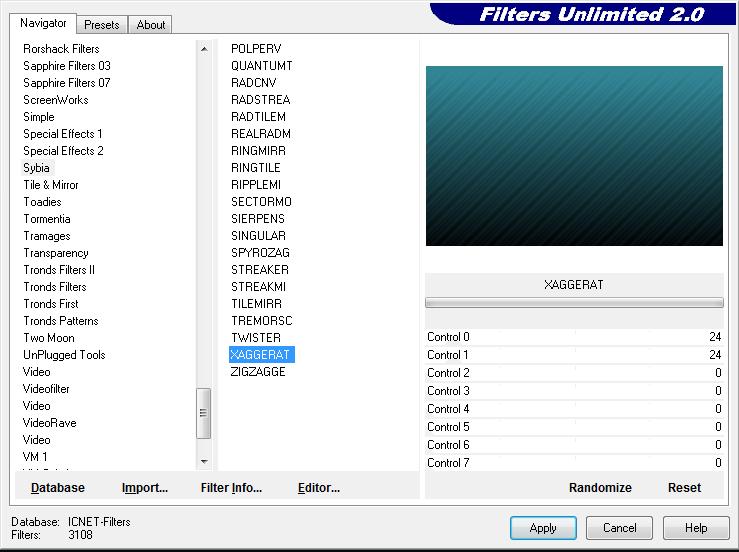Select the RADTILEM filter
The height and width of the screenshot is (552, 739).
click(258, 116)
